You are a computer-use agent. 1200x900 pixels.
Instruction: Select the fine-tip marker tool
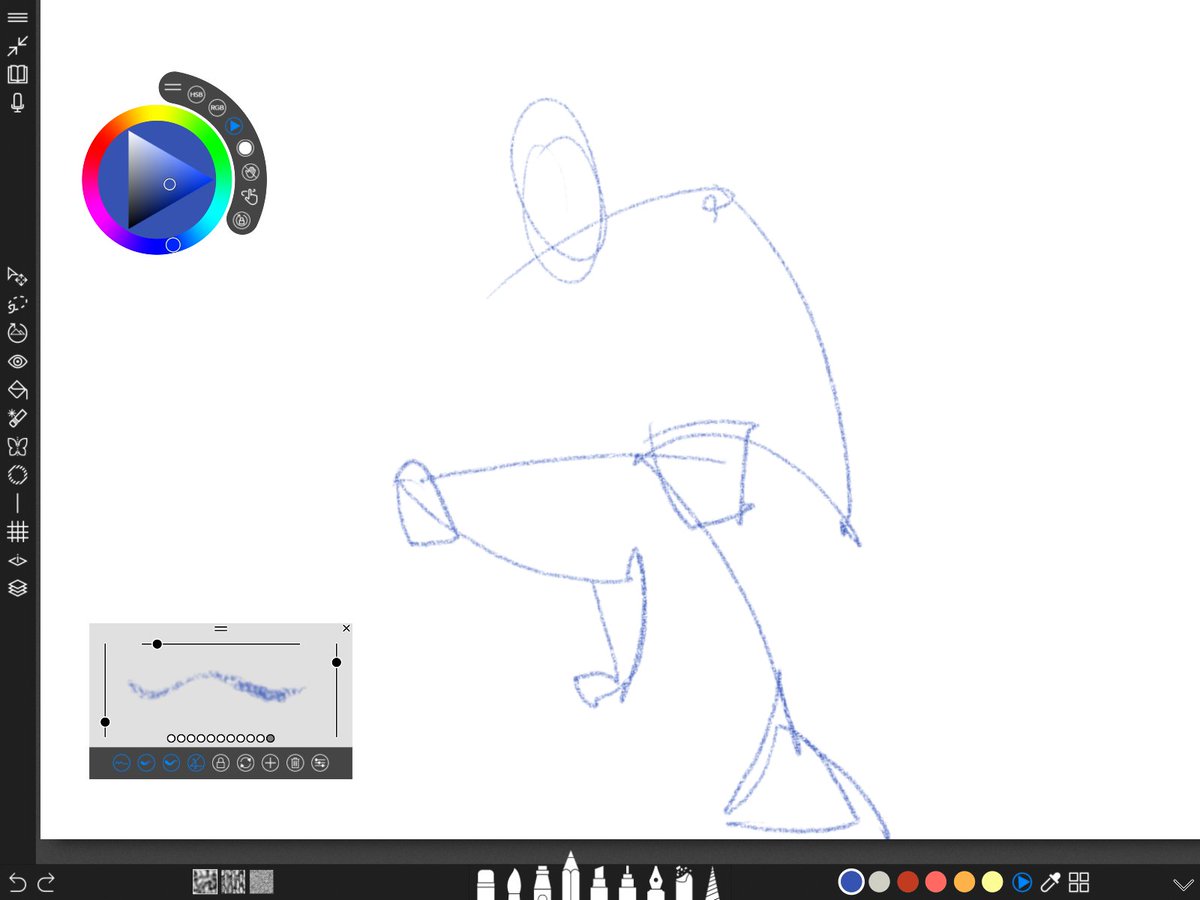[x=627, y=883]
